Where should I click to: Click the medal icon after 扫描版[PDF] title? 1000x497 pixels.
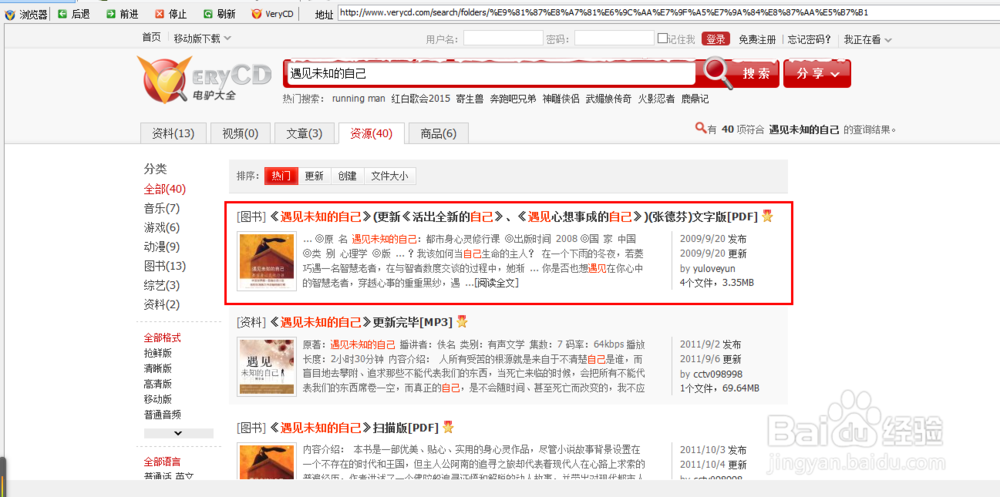(x=448, y=426)
